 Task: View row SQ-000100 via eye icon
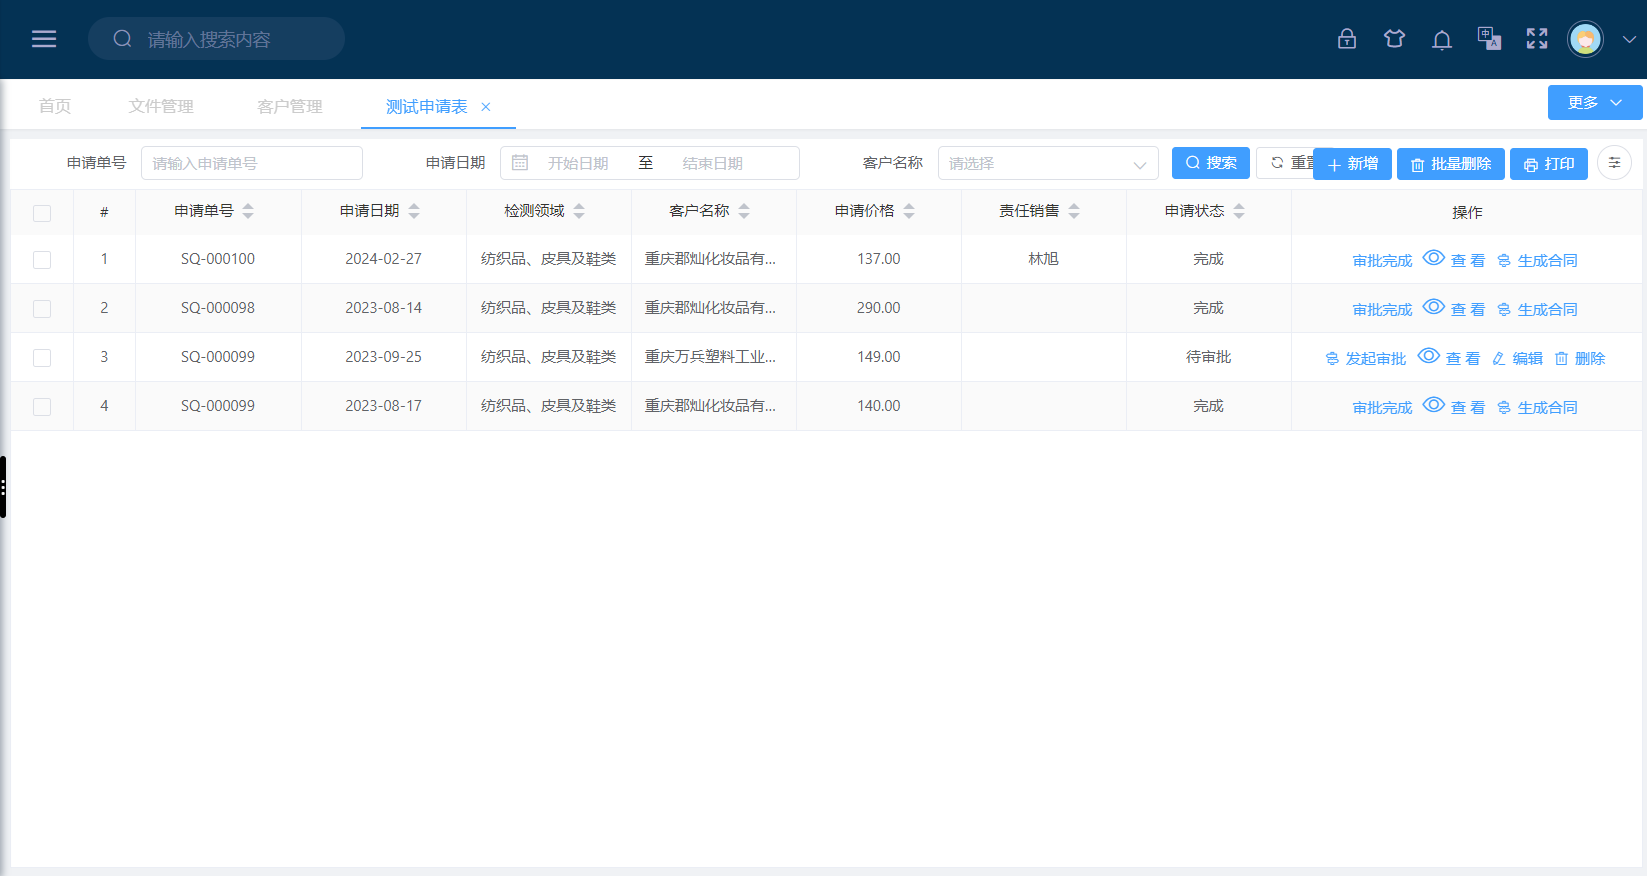click(1434, 258)
